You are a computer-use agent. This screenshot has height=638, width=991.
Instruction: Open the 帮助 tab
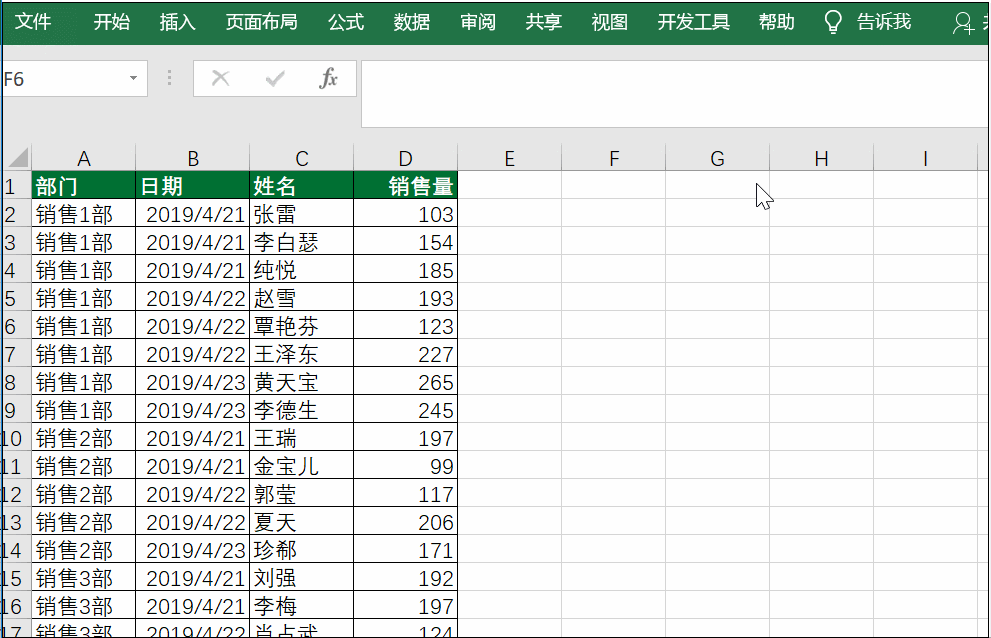click(x=775, y=21)
